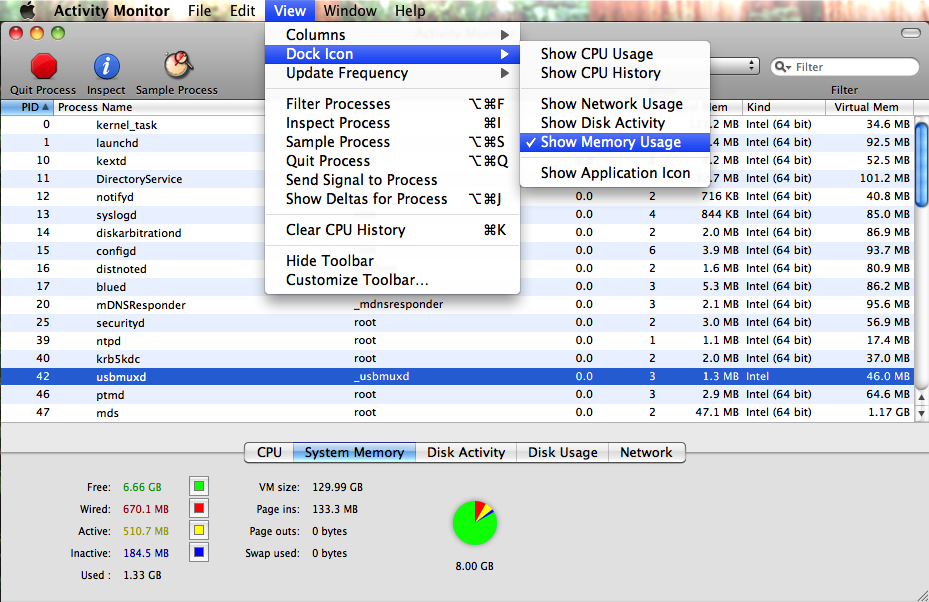This screenshot has height=602, width=929.
Task: Click the blue Inspect info icon
Action: pyautogui.click(x=107, y=66)
